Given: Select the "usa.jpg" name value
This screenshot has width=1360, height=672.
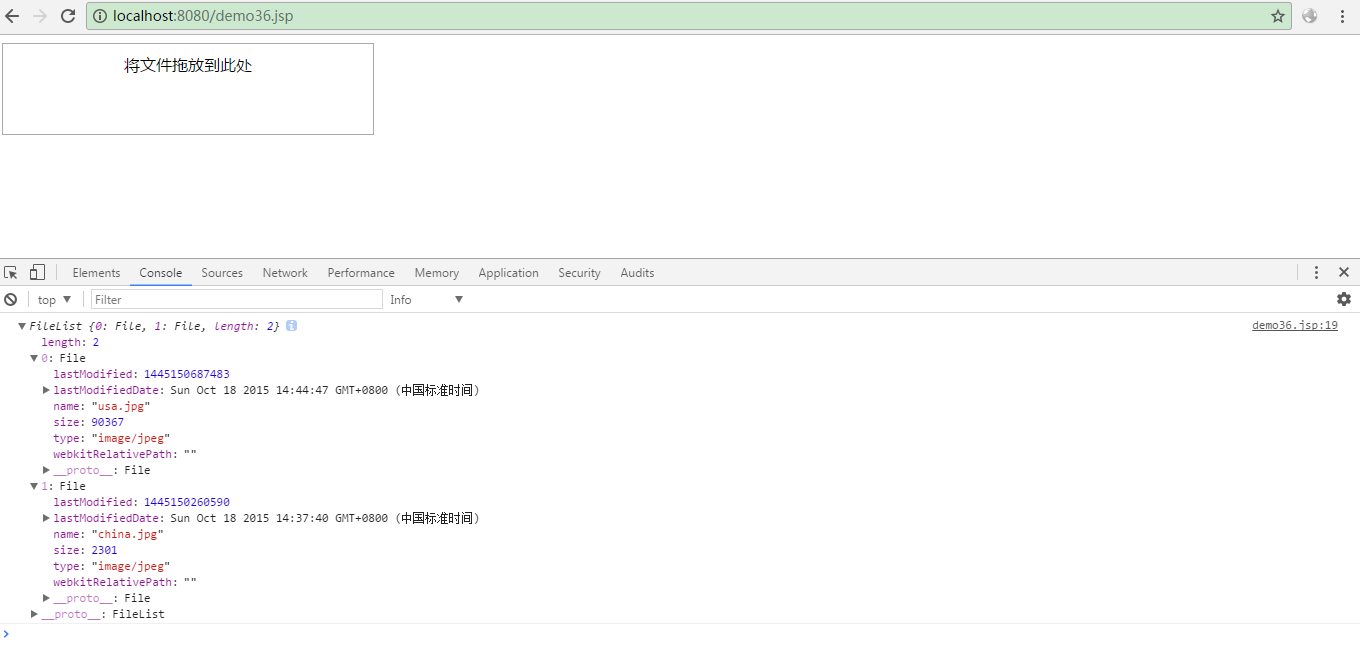Looking at the screenshot, I should 121,406.
